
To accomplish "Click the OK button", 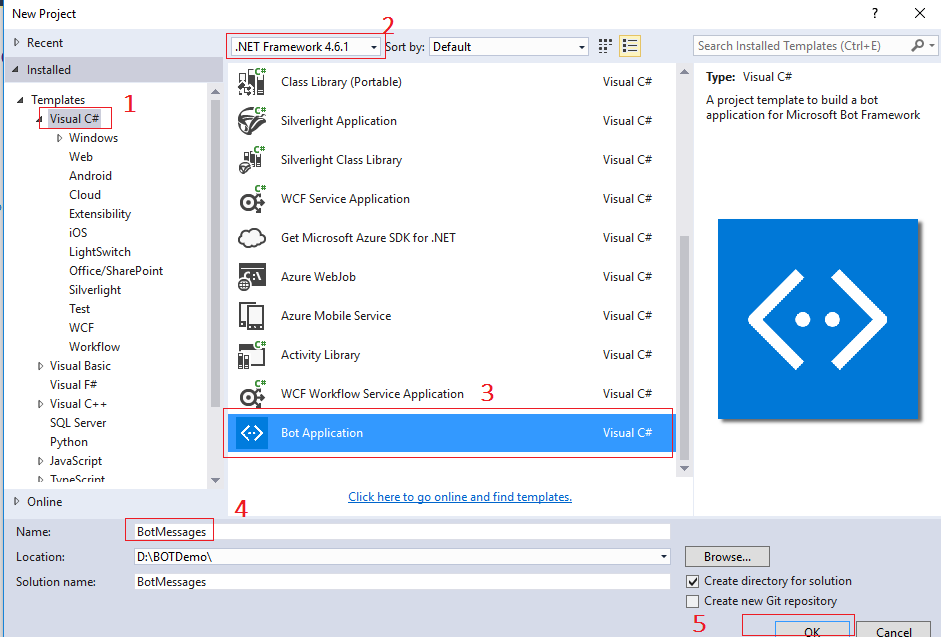I will point(812,630).
